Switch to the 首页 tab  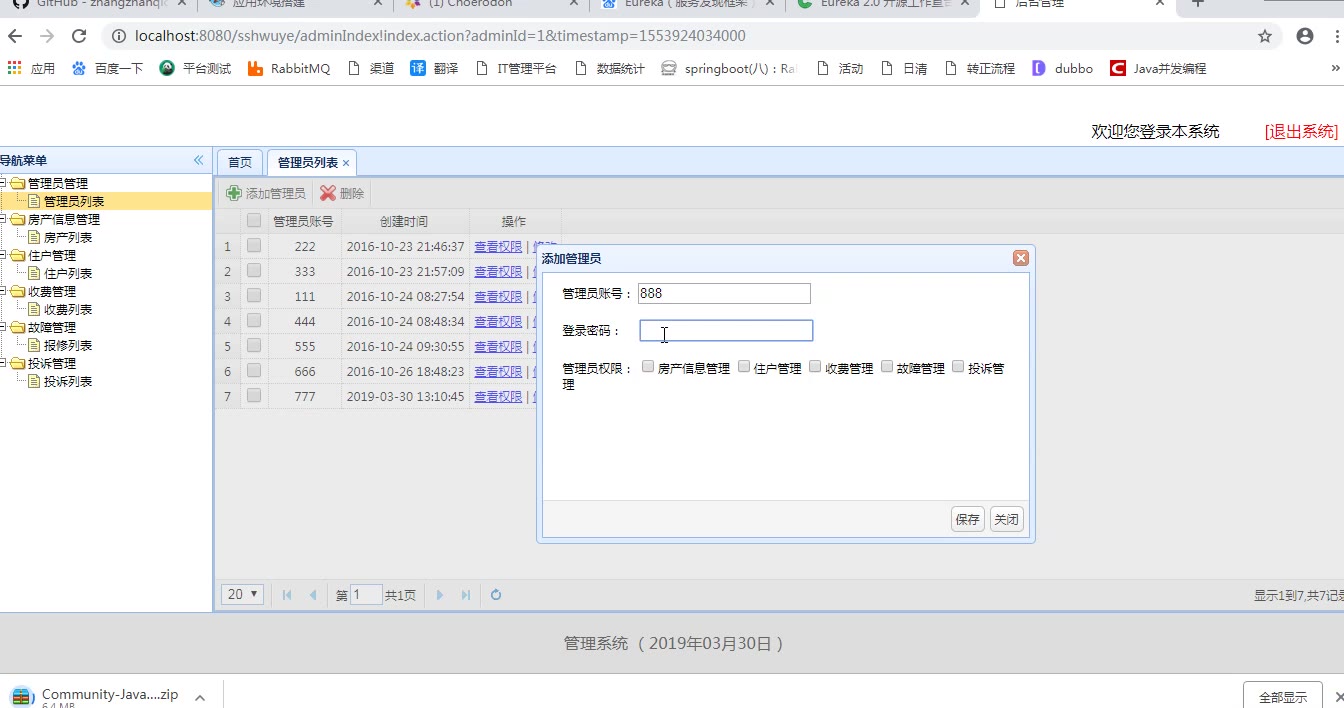pyautogui.click(x=240, y=162)
